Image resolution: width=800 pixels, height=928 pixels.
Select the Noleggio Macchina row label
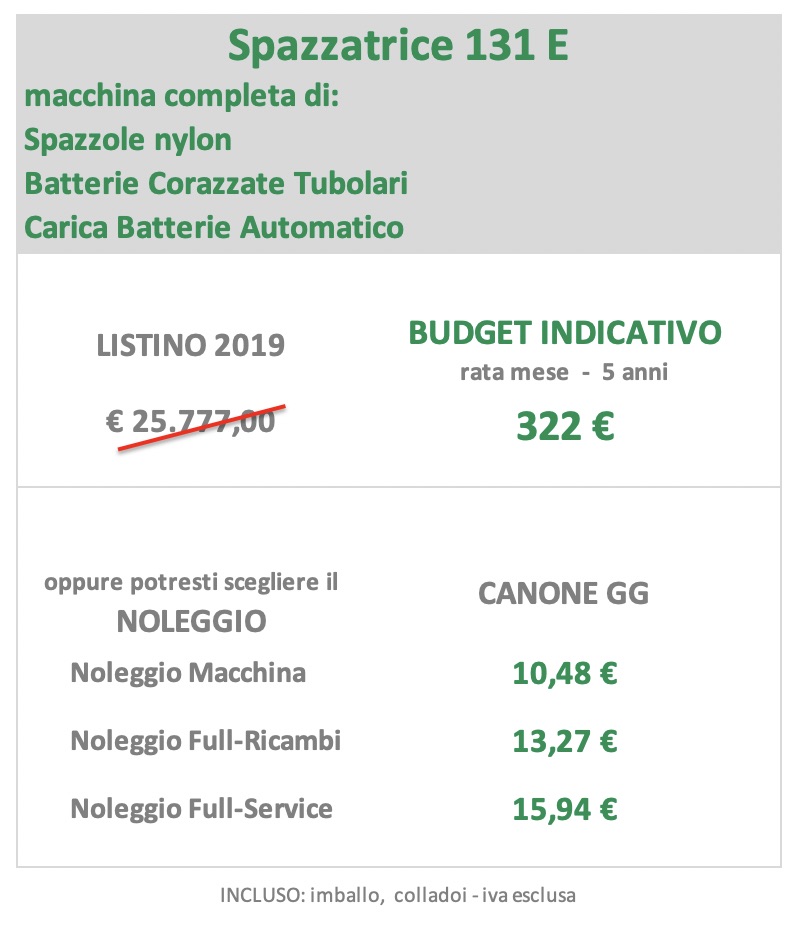188,674
